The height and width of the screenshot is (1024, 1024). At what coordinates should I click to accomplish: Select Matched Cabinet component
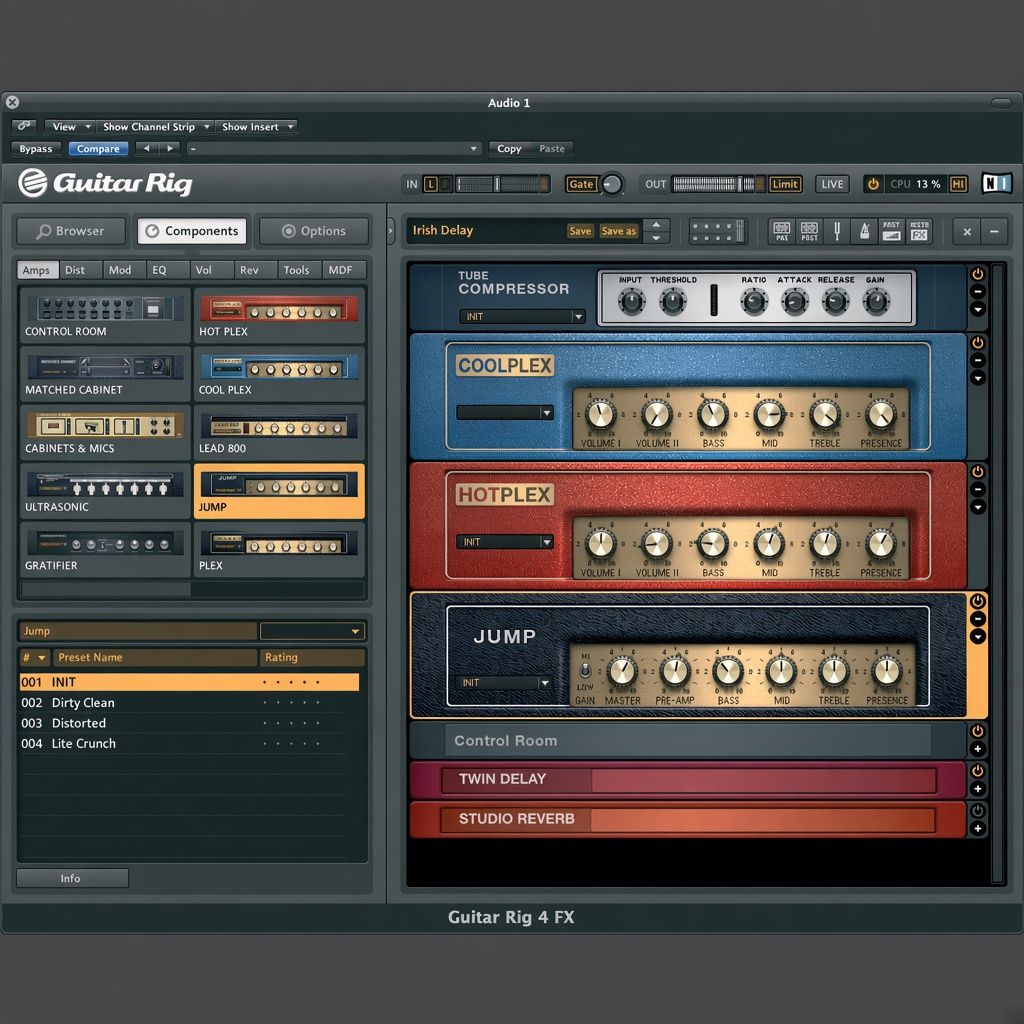point(104,374)
